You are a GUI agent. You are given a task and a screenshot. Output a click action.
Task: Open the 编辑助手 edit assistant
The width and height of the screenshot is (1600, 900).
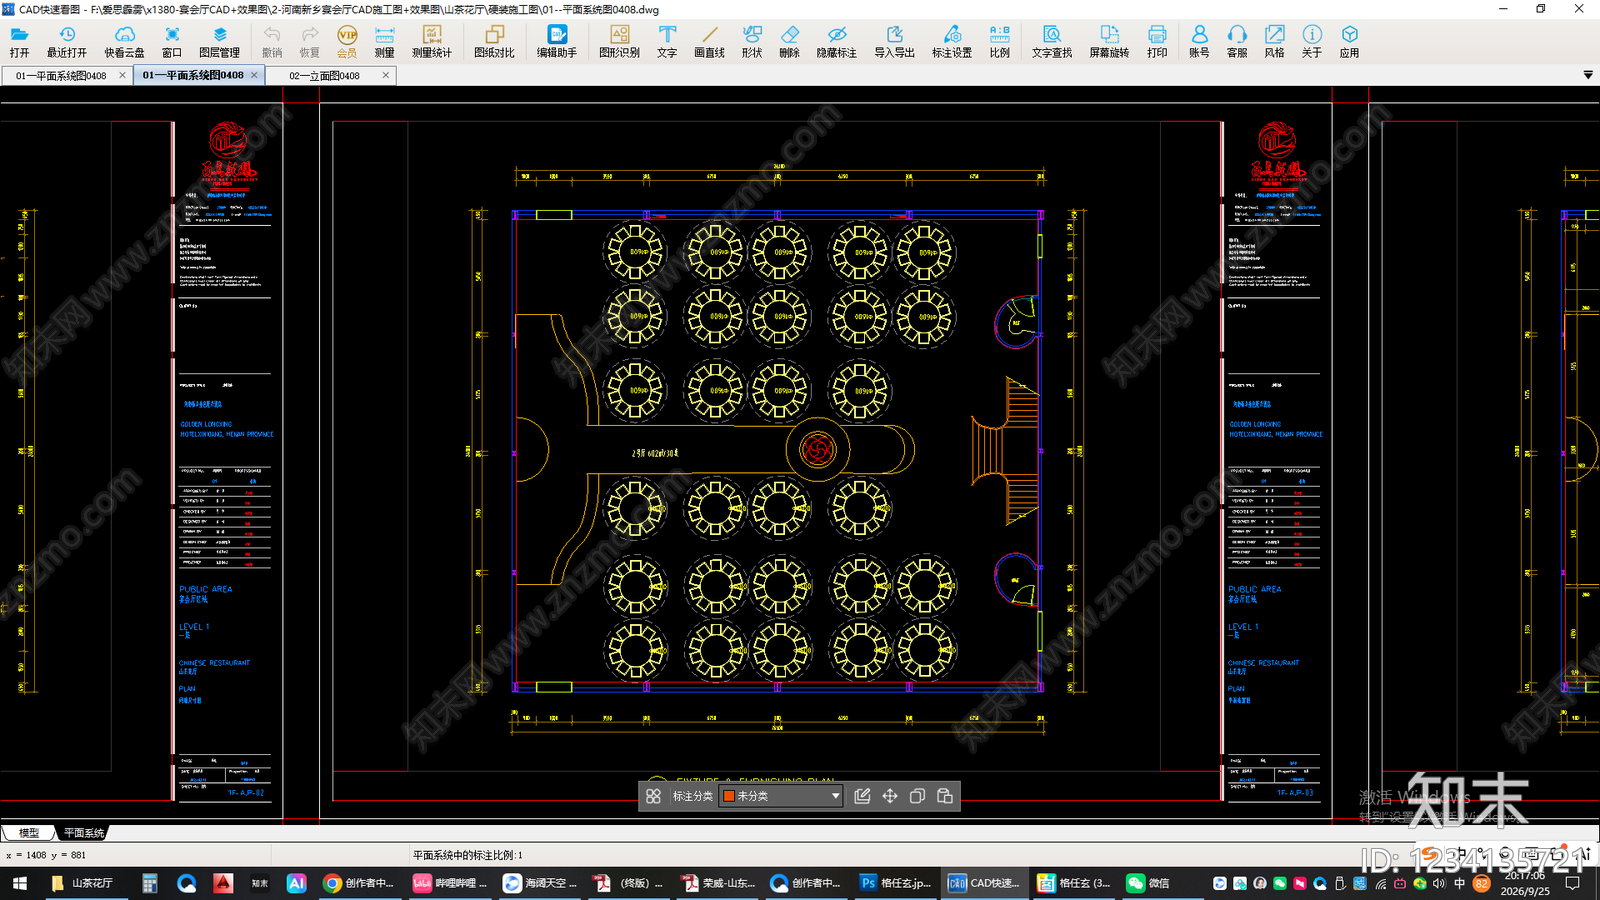click(557, 42)
